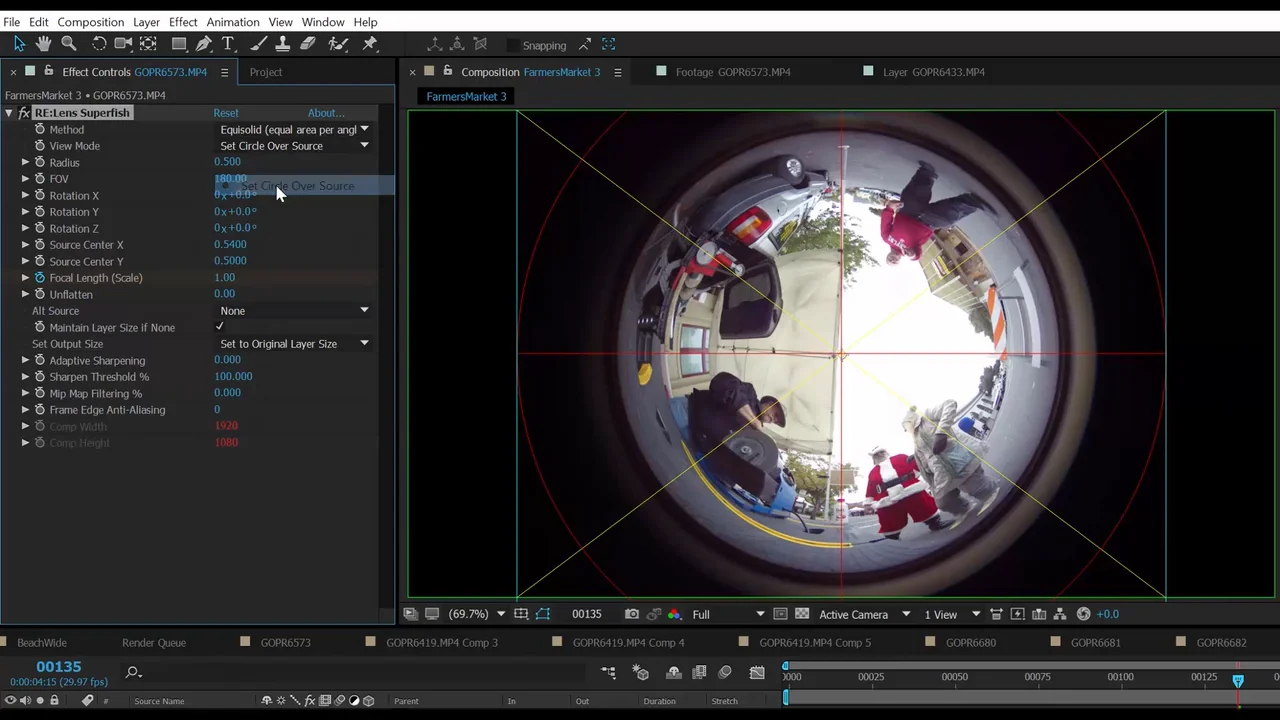This screenshot has width=1280, height=720.
Task: Click the Radius value 0.500
Action: point(227,162)
